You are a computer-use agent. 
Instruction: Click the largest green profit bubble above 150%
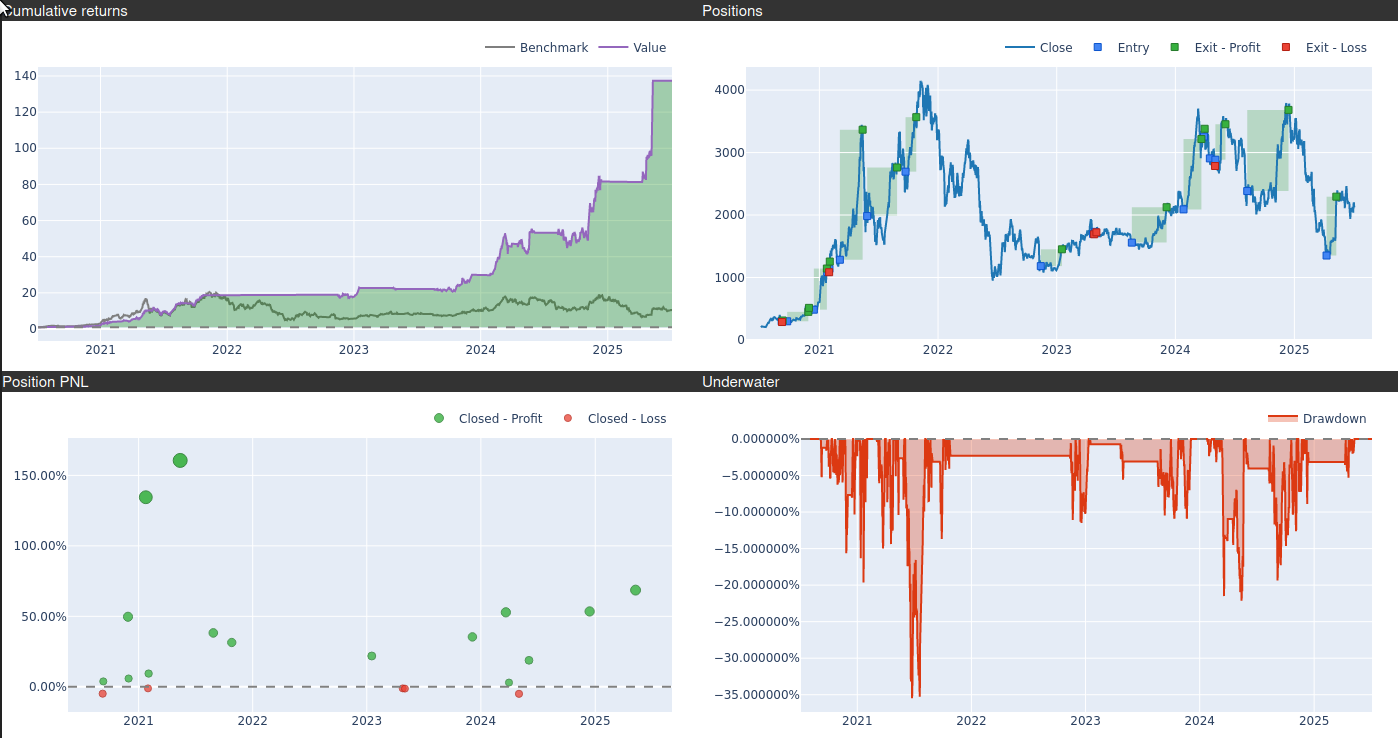180,461
